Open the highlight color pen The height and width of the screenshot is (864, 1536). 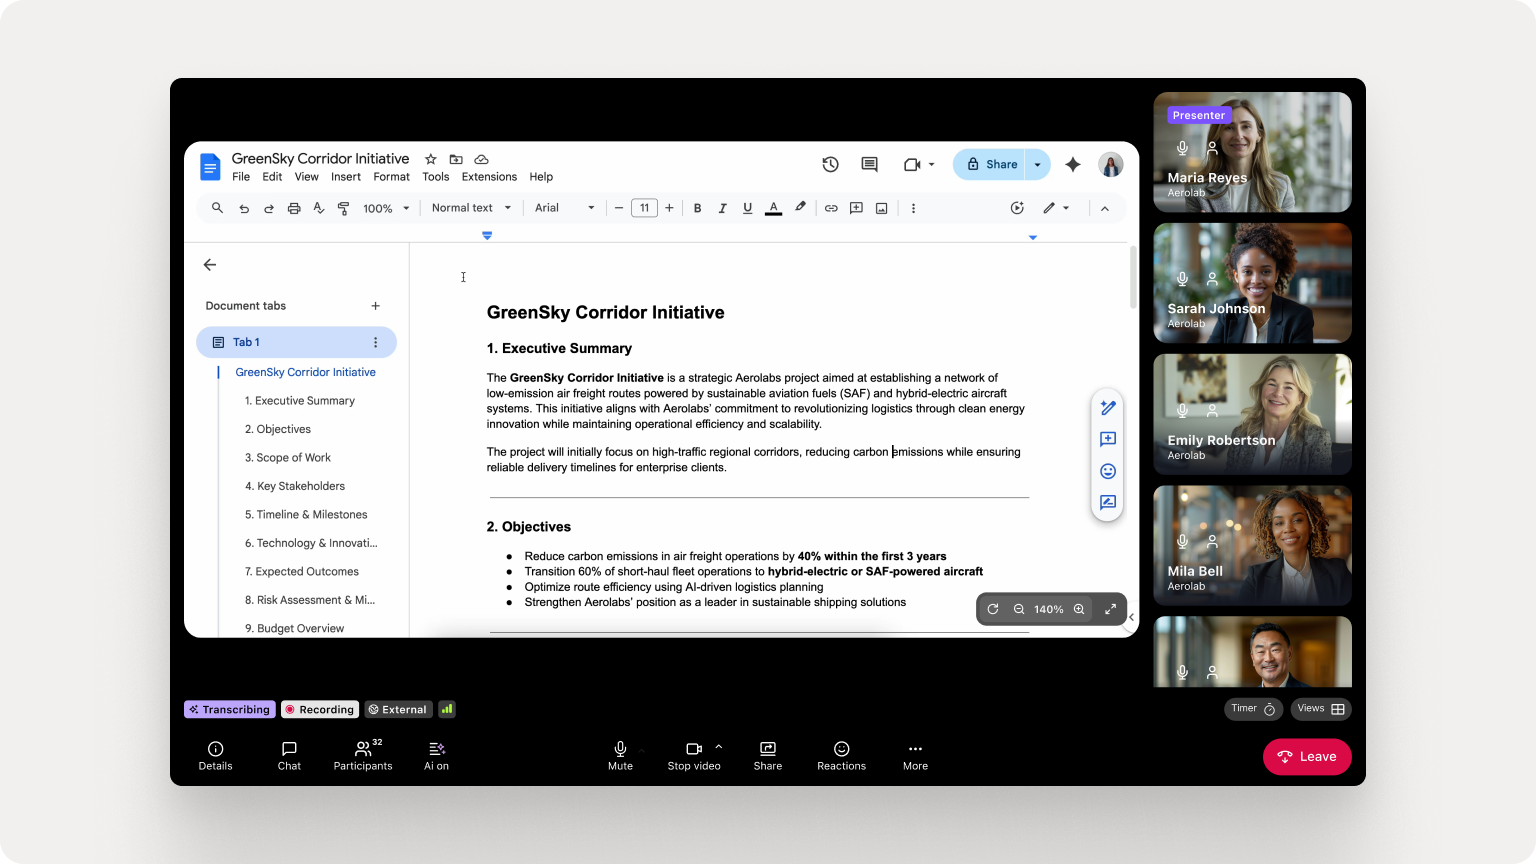tap(800, 208)
